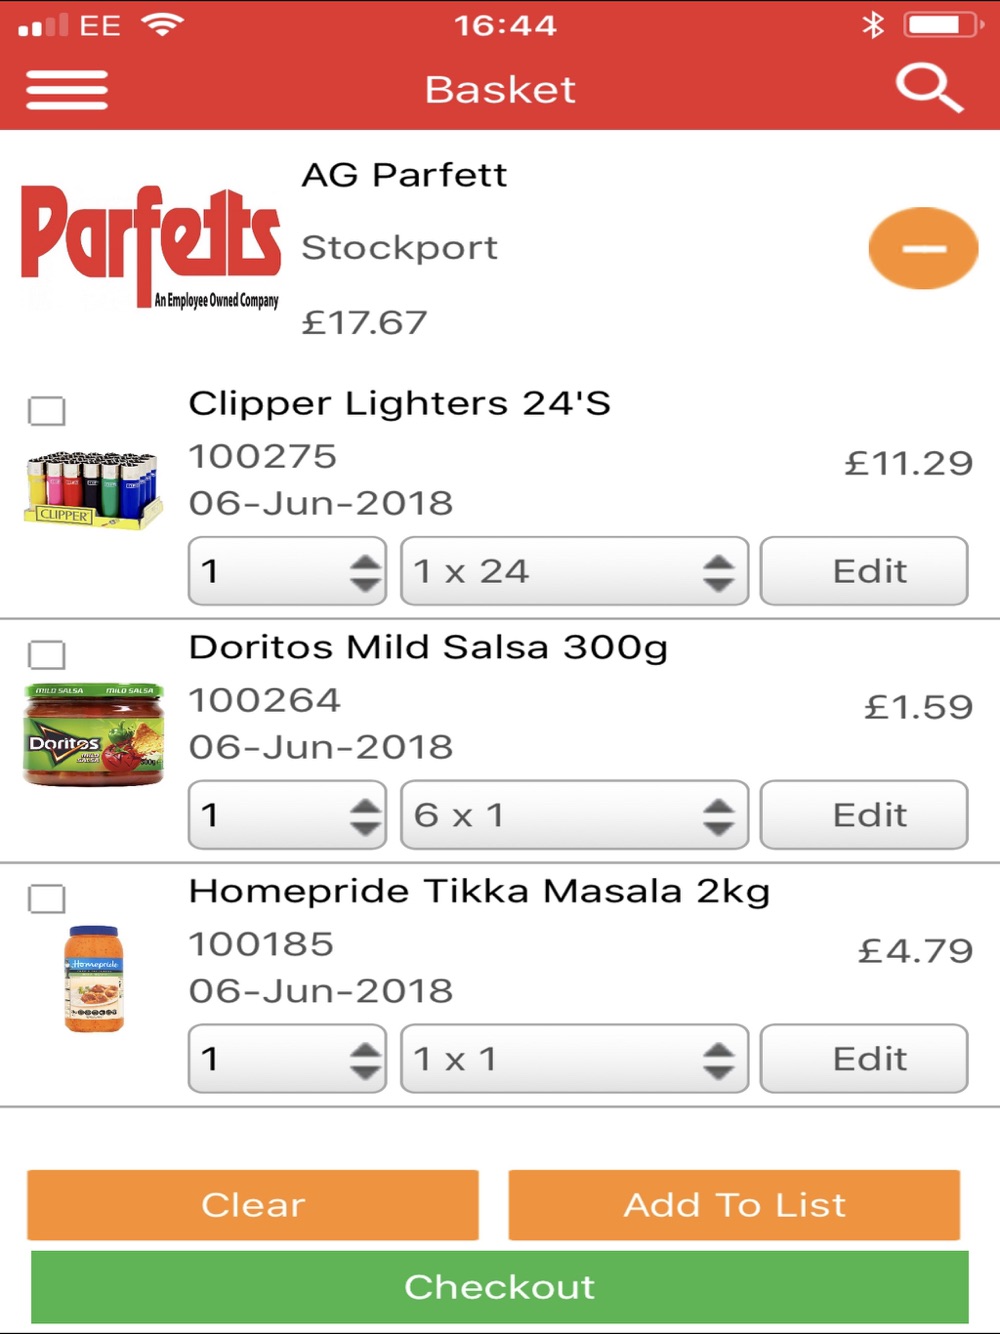Change quantity stepper for Clipper Lighters
This screenshot has height=1334, width=1000.
(x=287, y=571)
